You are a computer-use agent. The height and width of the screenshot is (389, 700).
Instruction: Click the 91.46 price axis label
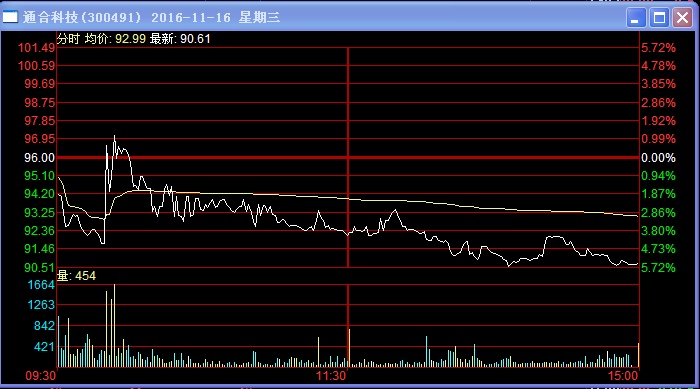click(x=39, y=249)
